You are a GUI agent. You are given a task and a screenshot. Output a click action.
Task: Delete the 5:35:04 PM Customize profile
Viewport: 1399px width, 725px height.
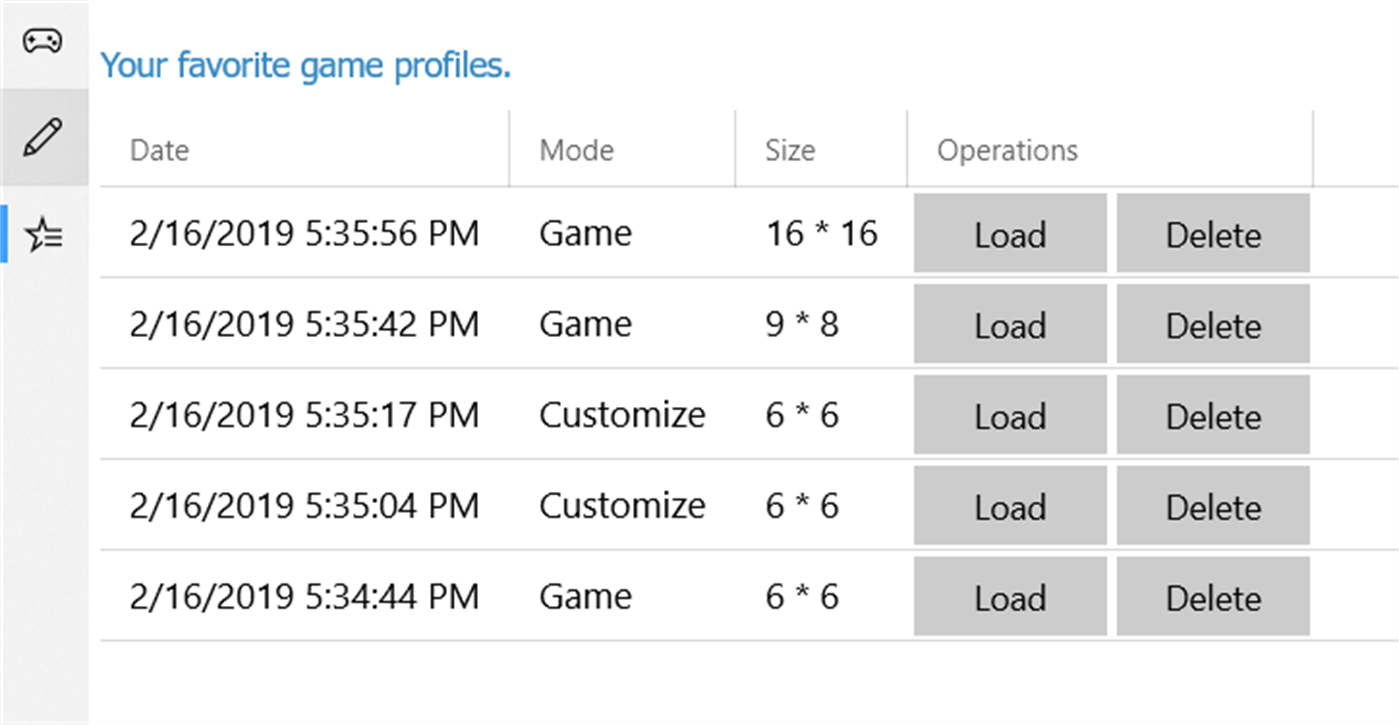tap(1213, 506)
